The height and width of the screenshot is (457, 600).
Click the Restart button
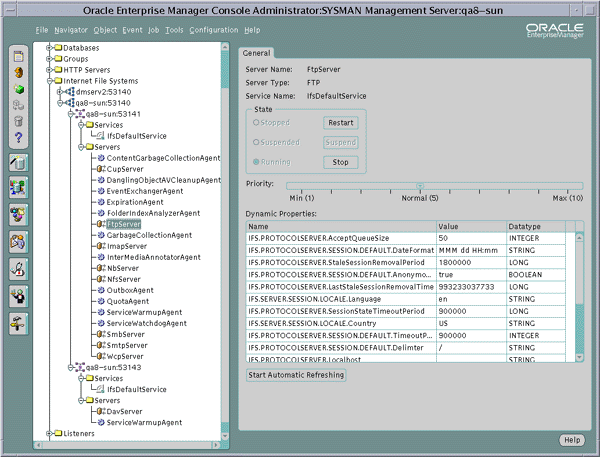341,123
